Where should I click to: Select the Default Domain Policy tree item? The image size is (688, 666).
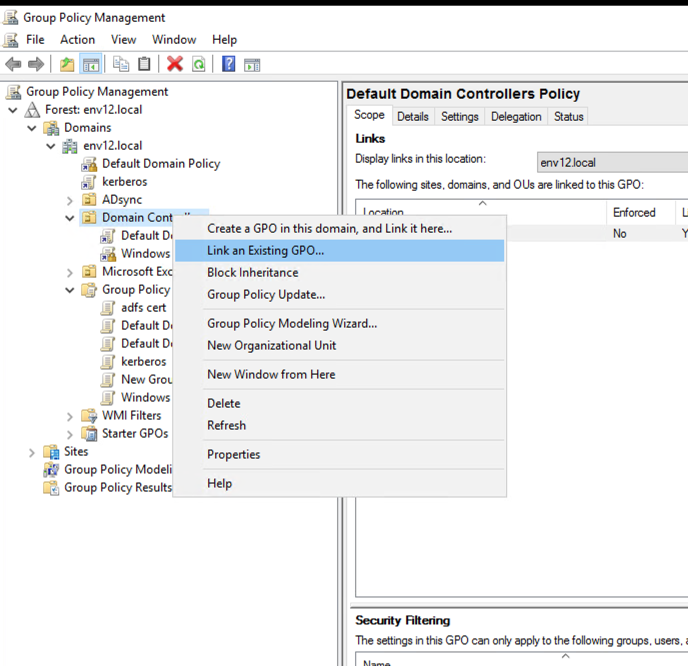161,164
